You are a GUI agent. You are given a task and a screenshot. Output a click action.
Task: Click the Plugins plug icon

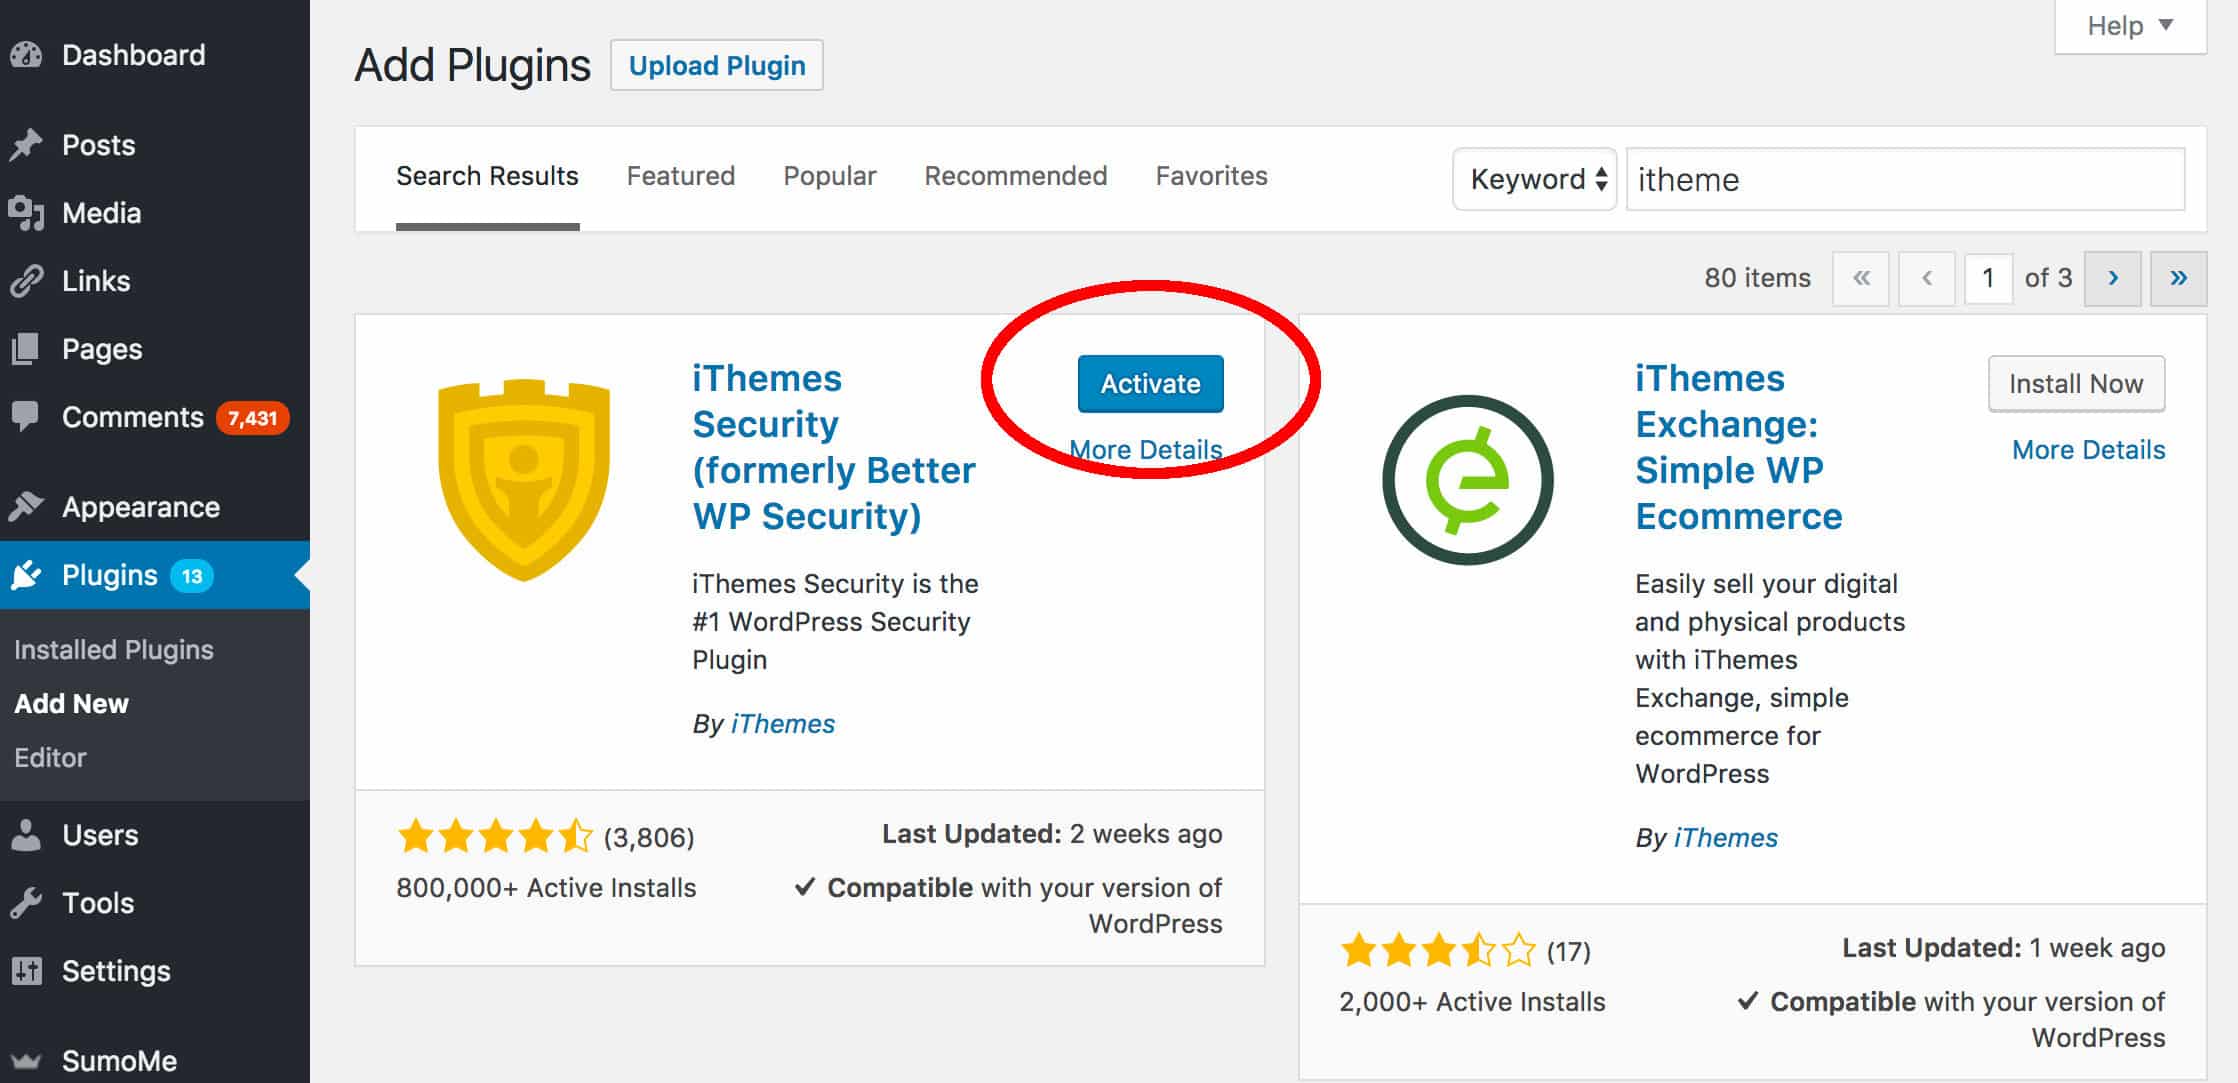click(26, 575)
